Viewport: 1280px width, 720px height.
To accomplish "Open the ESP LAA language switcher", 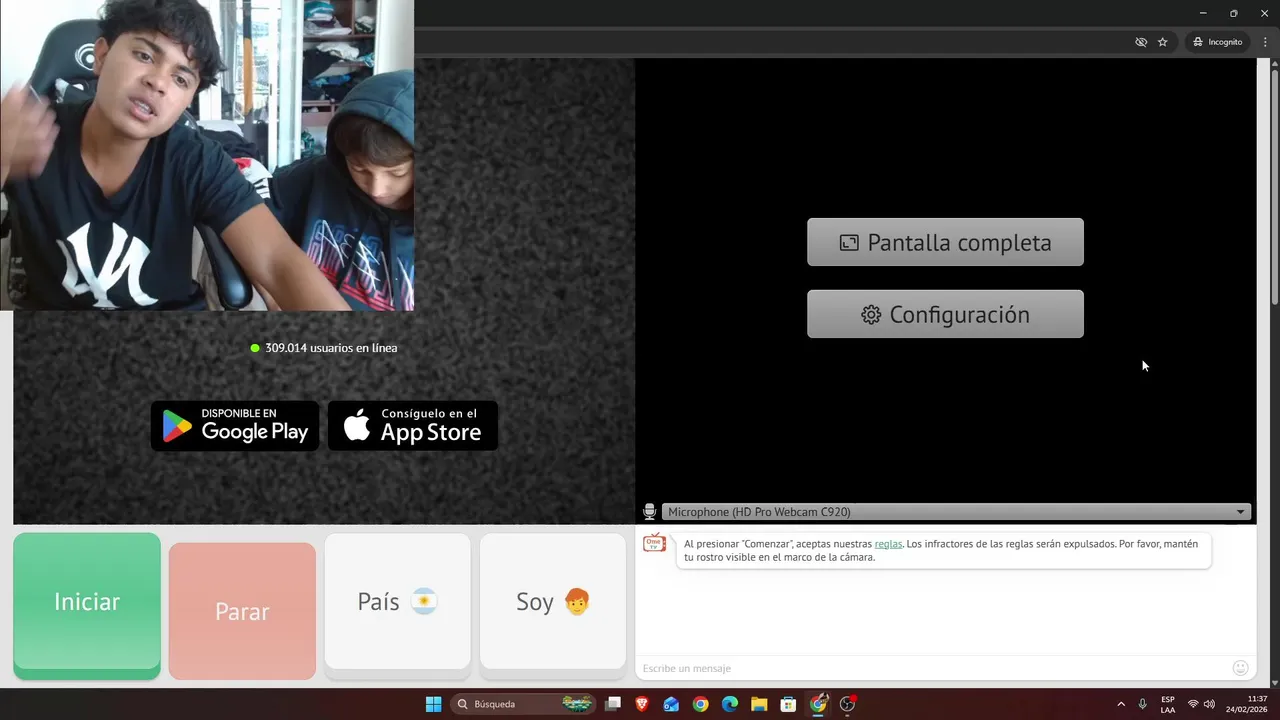I will coord(1168,704).
